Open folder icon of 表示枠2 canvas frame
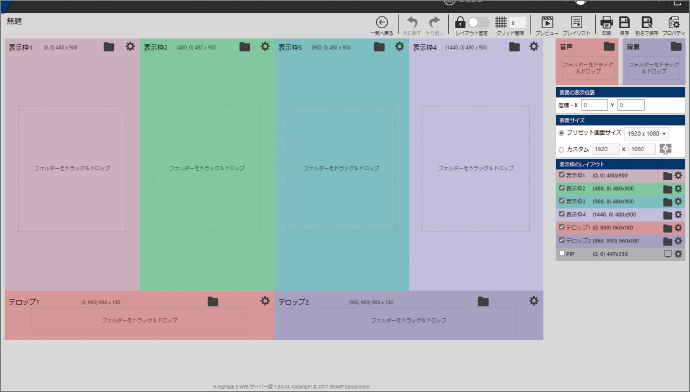 pyautogui.click(x=245, y=47)
